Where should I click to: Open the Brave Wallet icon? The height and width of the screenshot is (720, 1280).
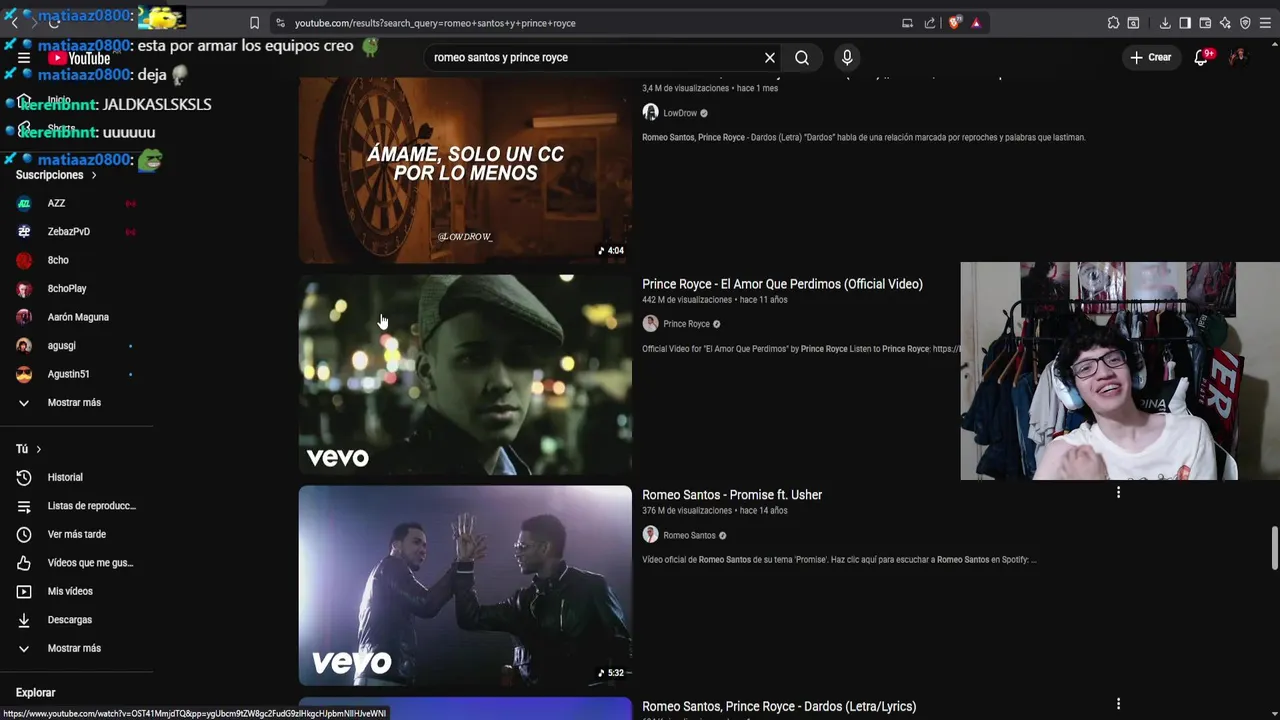point(1205,23)
